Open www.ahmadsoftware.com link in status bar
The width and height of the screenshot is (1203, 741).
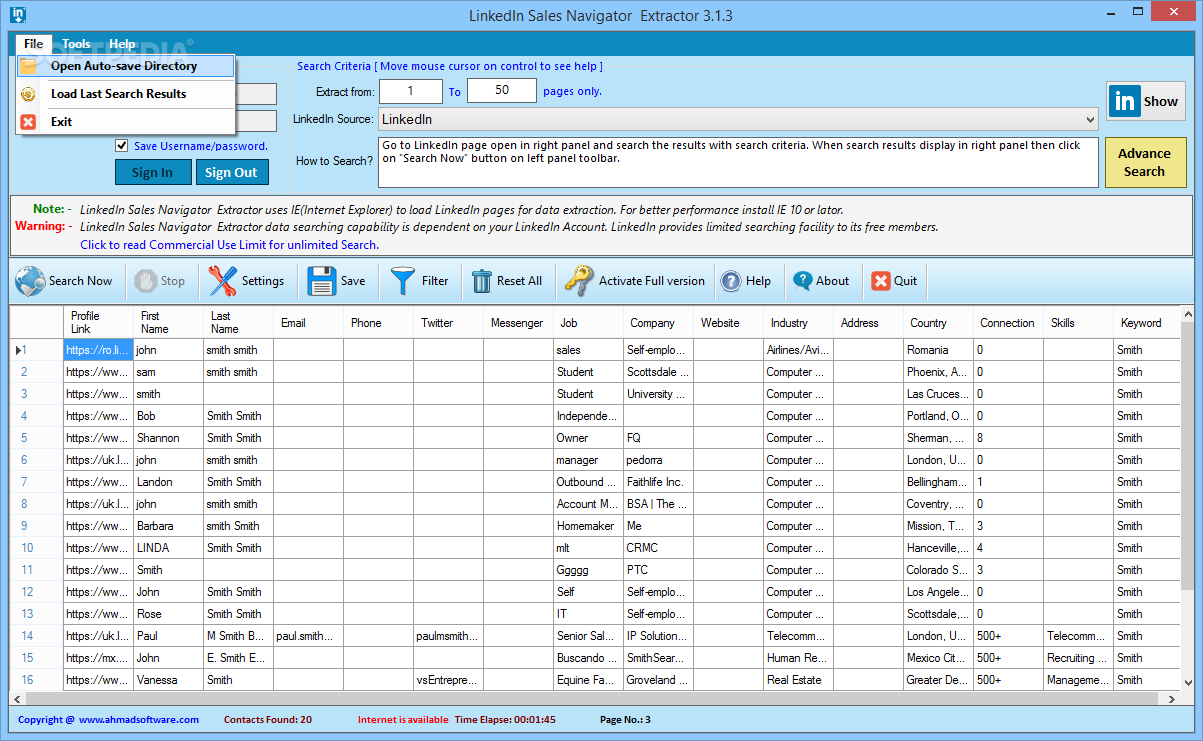coord(139,720)
